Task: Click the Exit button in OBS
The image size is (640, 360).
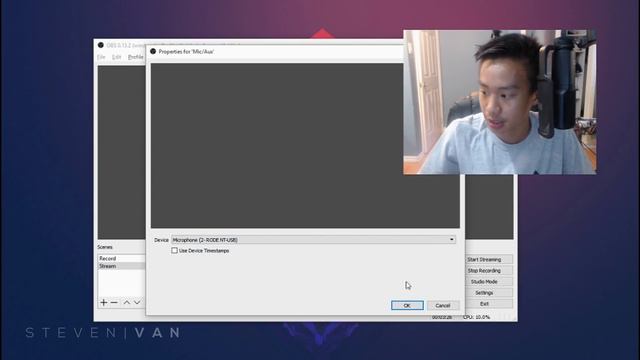Action: click(x=484, y=304)
